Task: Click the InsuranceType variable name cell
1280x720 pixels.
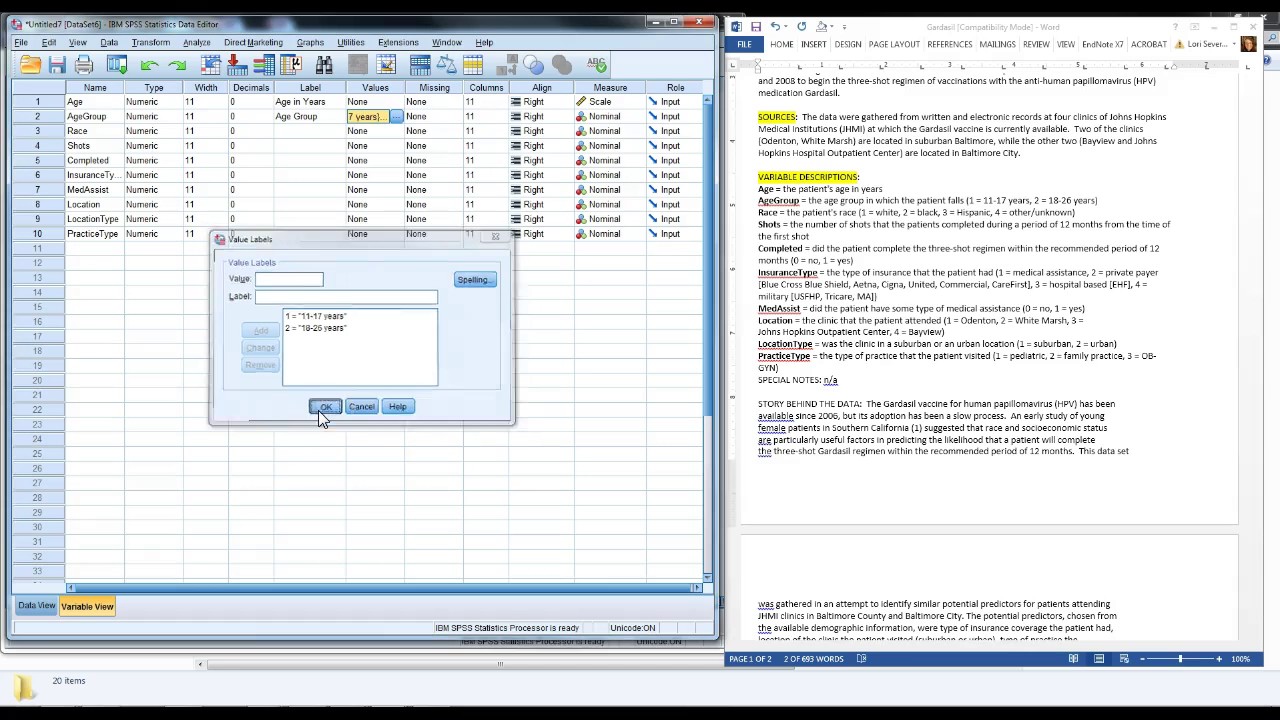Action: pos(95,175)
